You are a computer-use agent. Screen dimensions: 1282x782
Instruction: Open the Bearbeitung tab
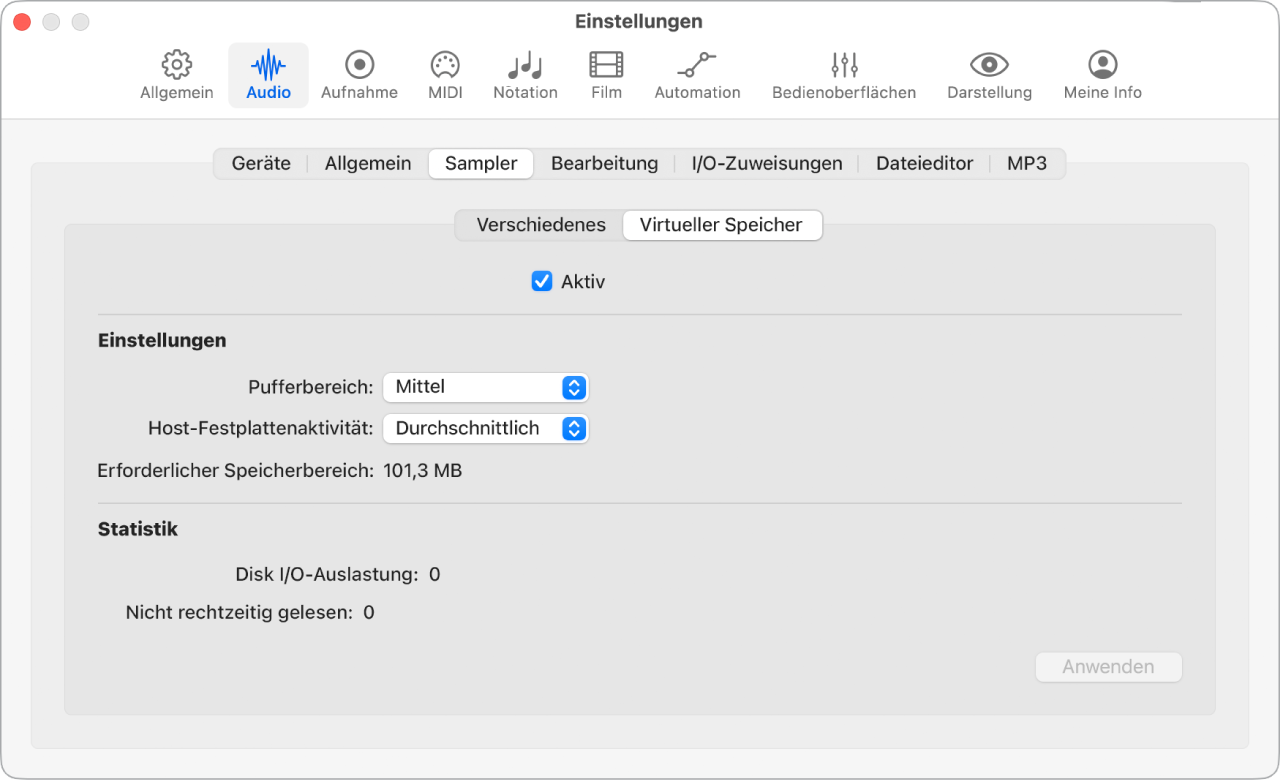click(x=604, y=163)
